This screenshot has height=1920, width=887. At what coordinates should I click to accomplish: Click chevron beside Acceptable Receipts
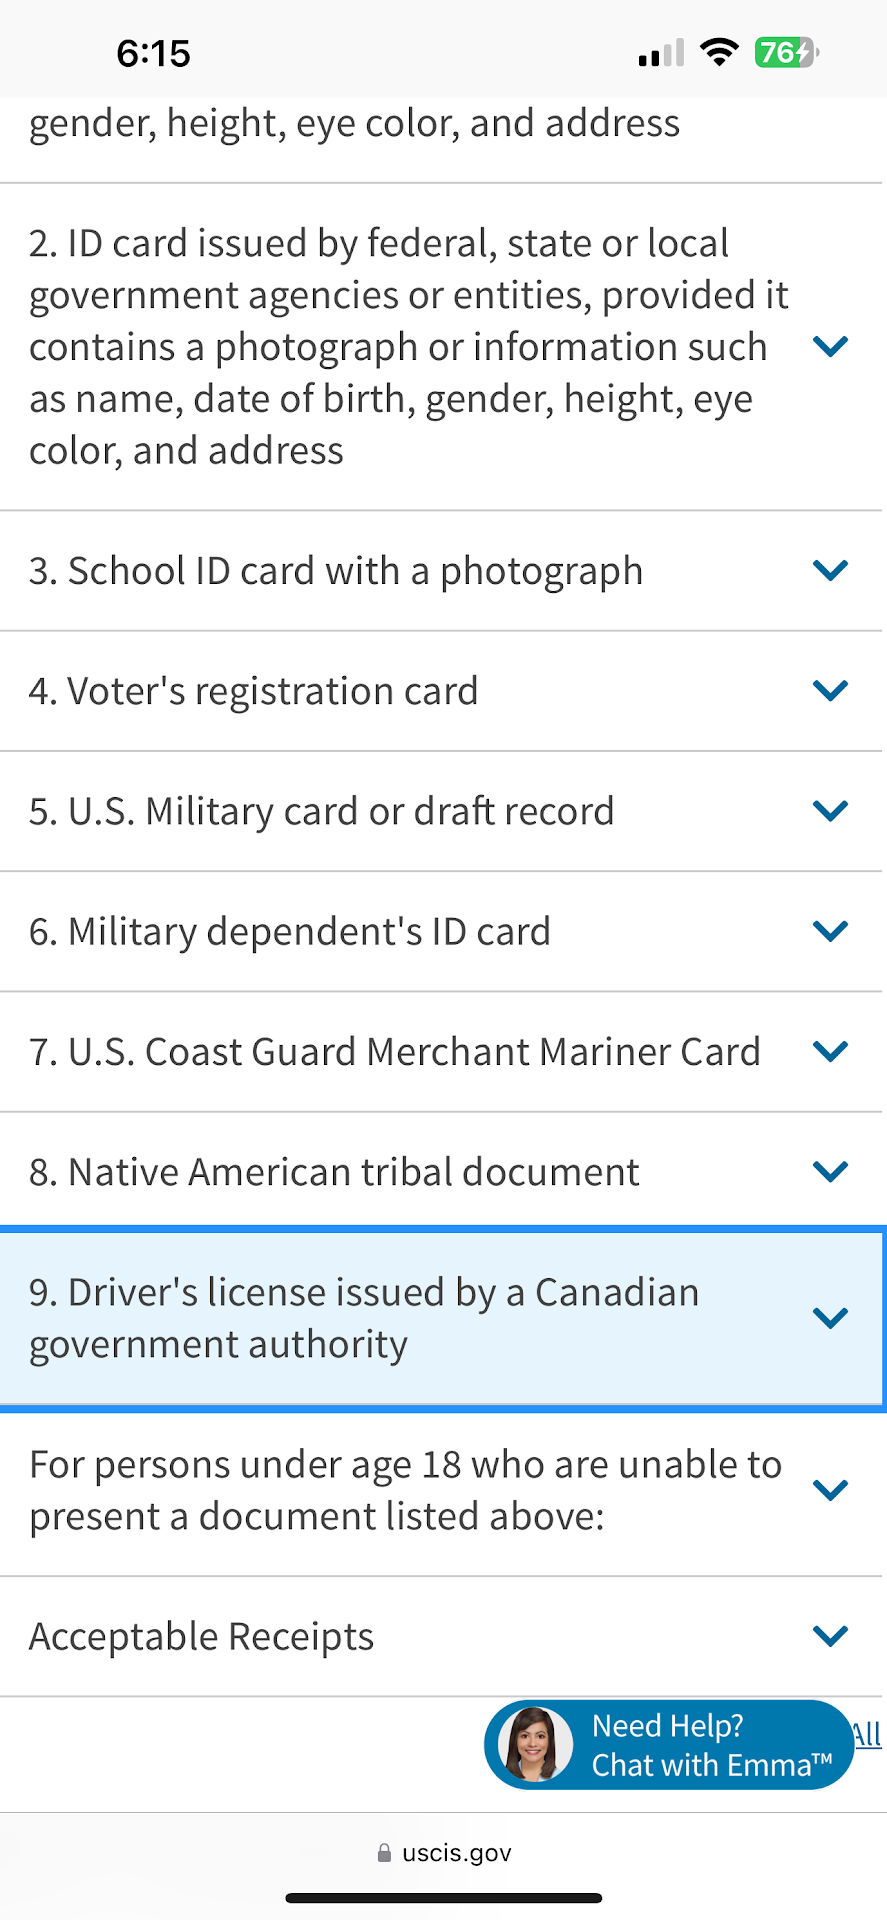(830, 1636)
